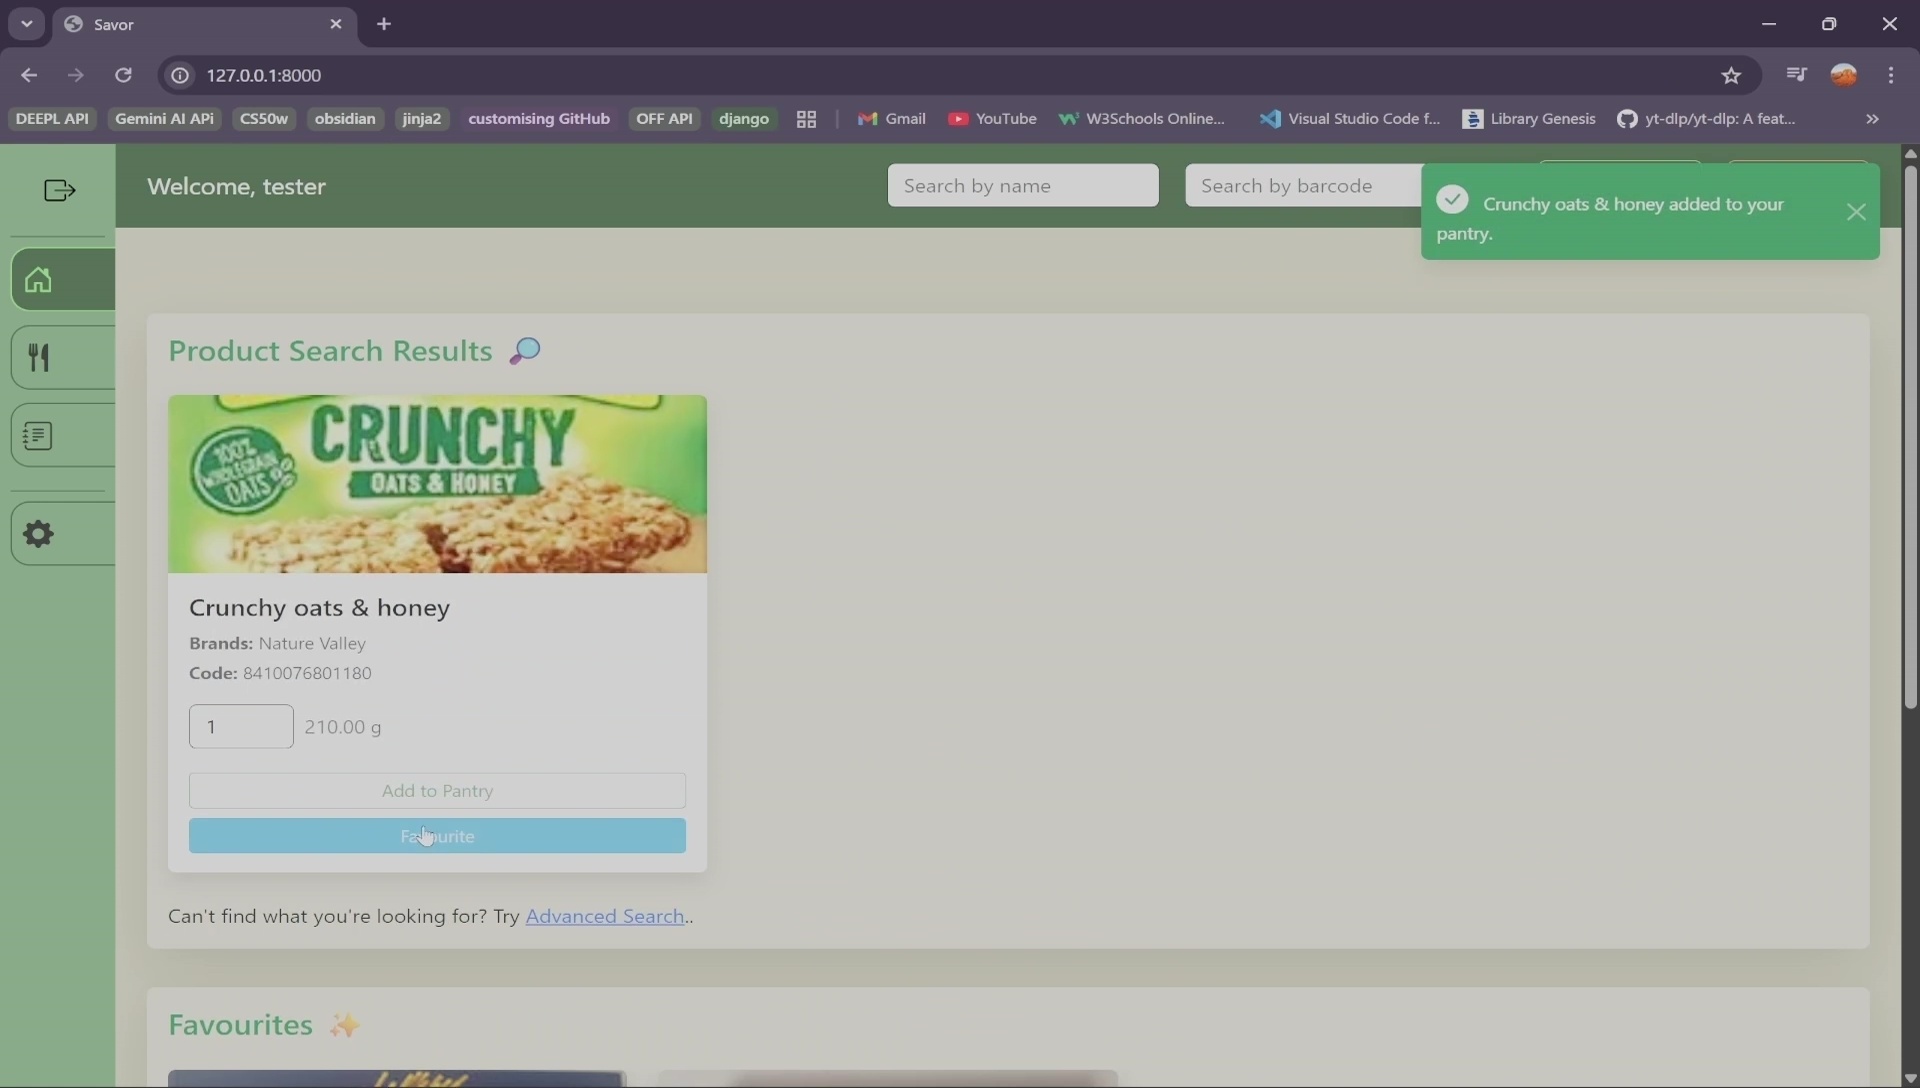
Task: Click the page scrollbar up arrow
Action: coord(1910,153)
